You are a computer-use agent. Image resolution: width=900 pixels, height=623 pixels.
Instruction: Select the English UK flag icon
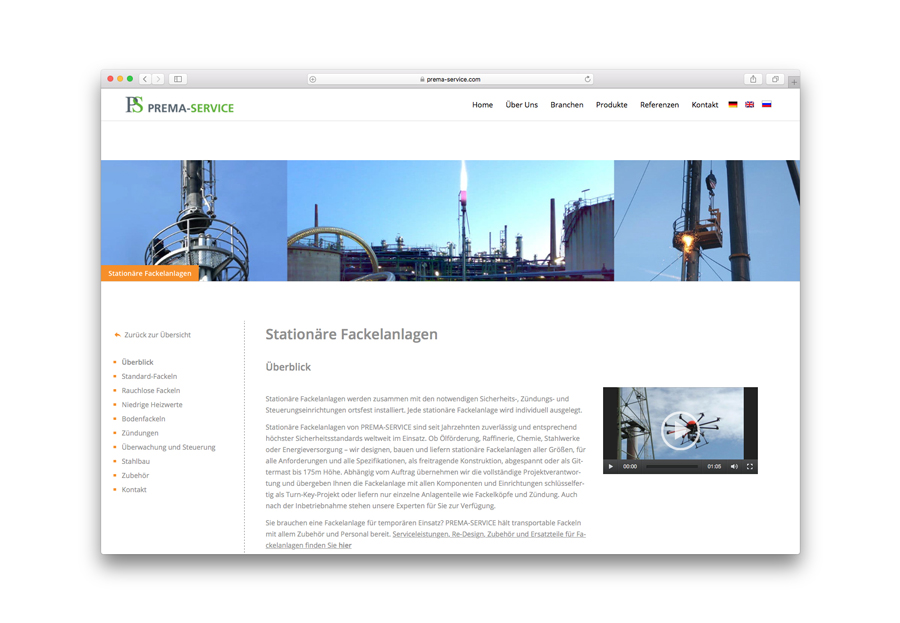click(749, 105)
